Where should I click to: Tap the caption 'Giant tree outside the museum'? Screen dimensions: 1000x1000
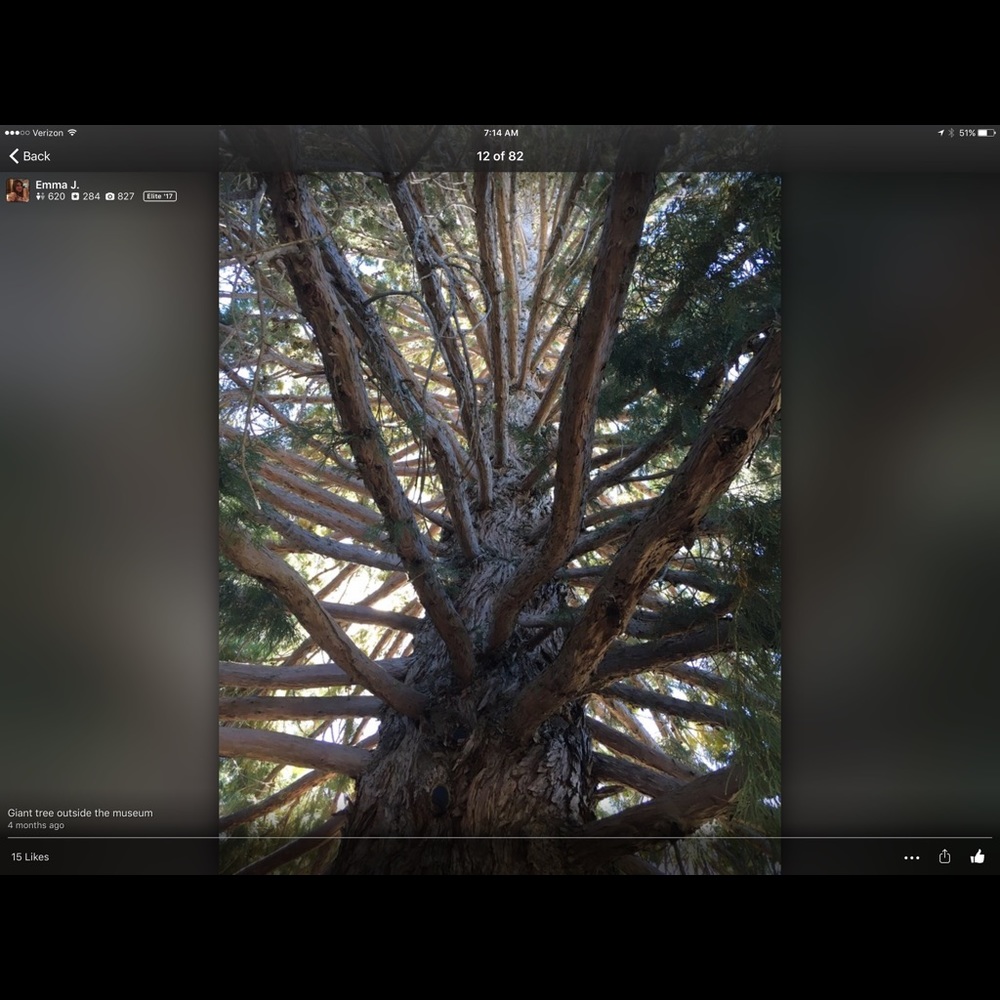pyautogui.click(x=80, y=813)
